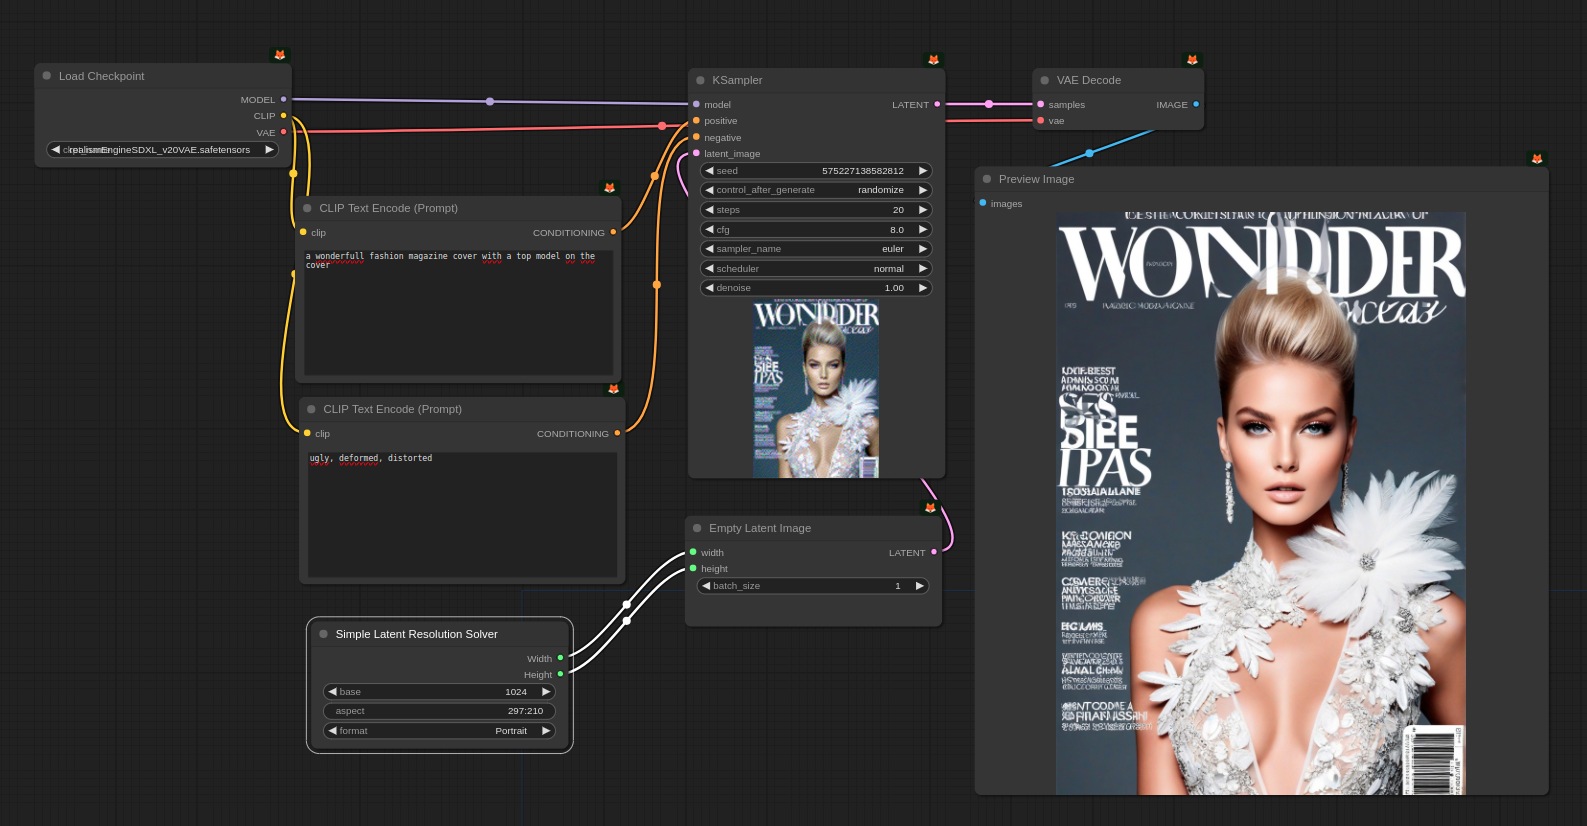The image size is (1587, 826).
Task: Click the generated magazine cover in Preview Image
Action: 1261,503
